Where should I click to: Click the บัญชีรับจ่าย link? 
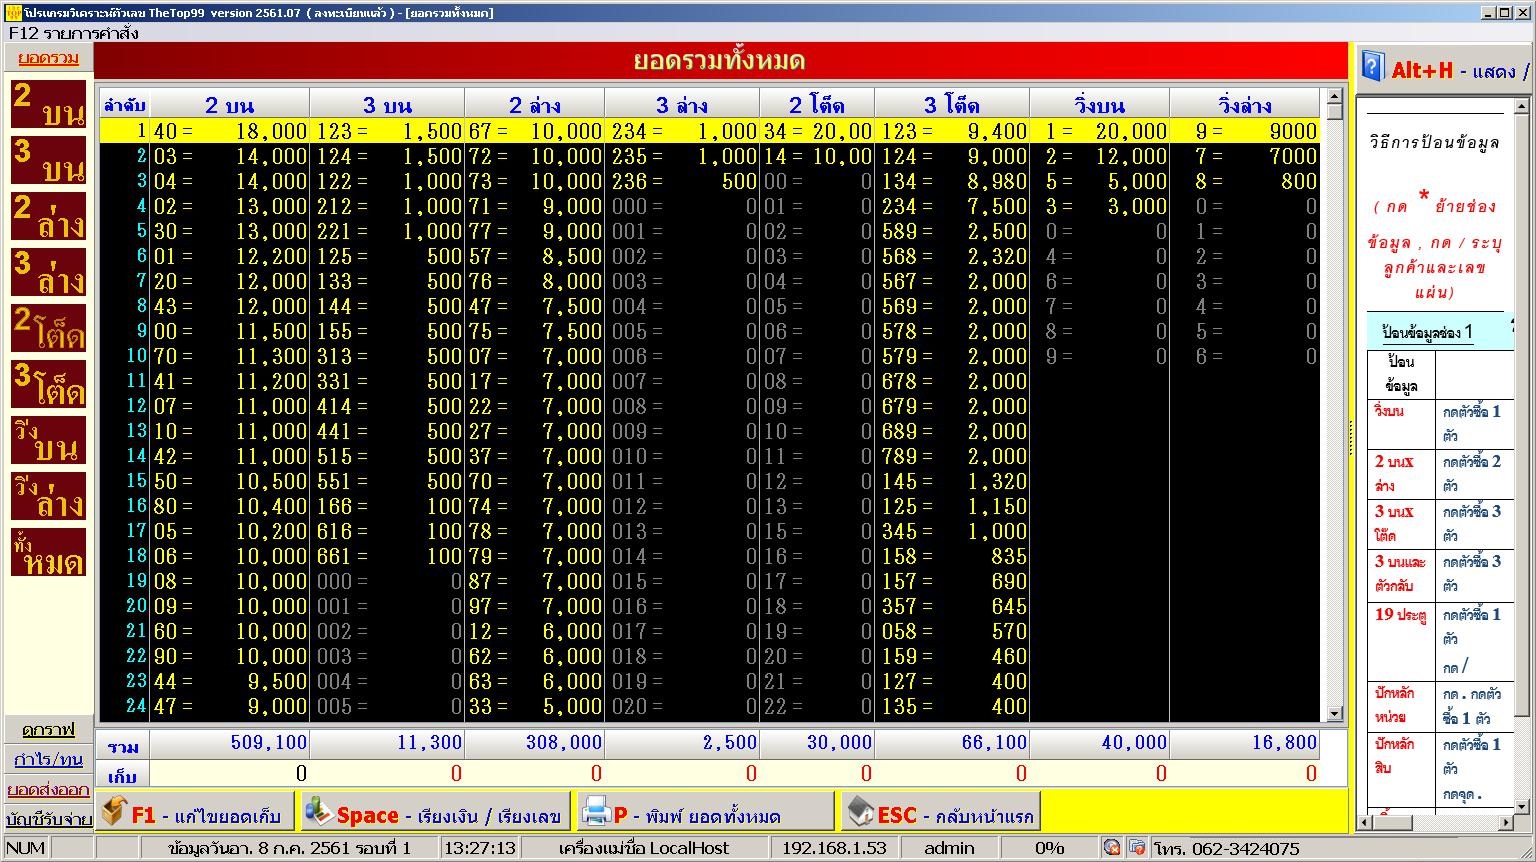point(48,819)
